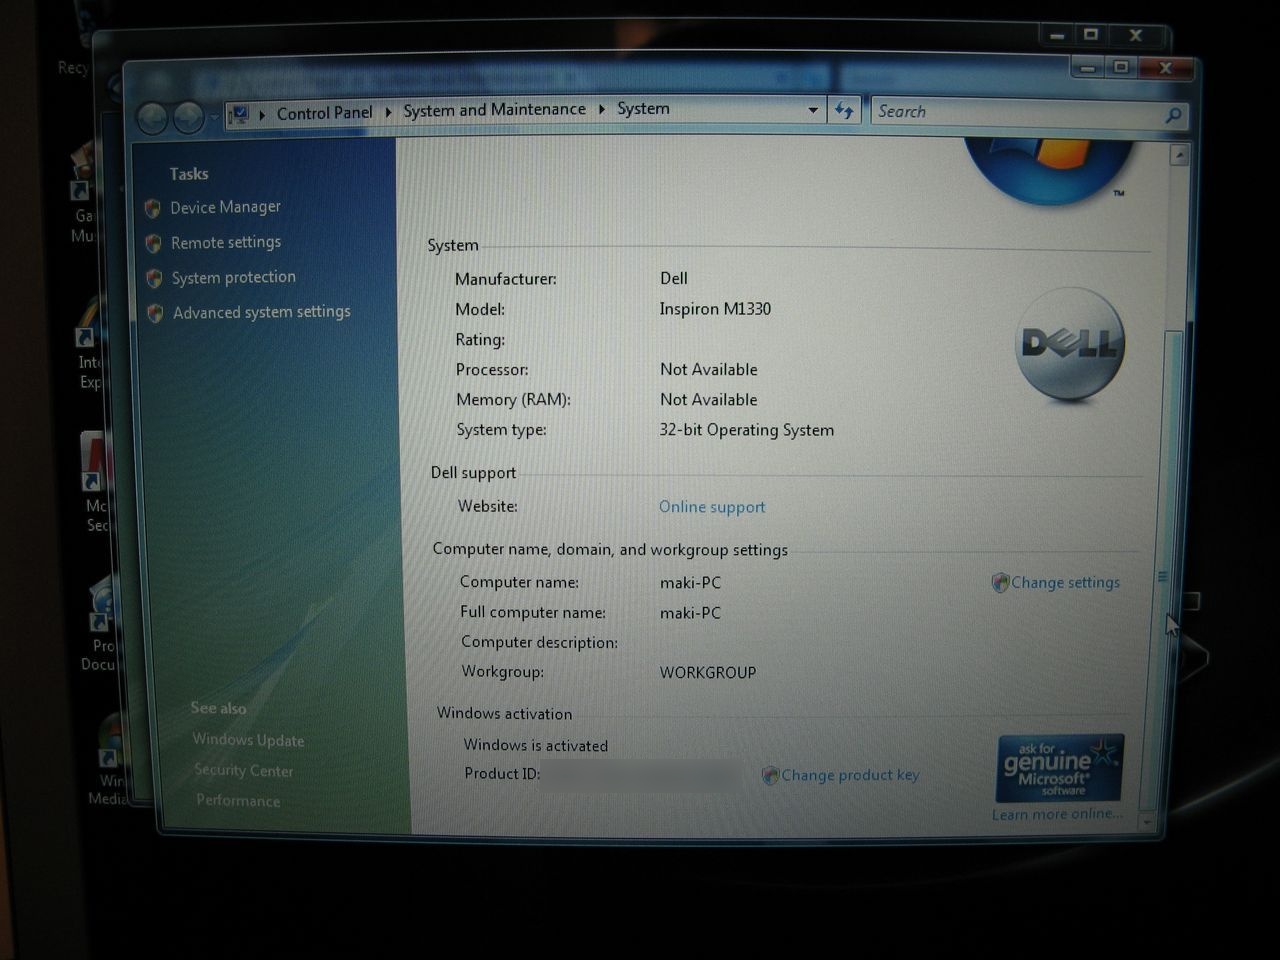Maximize the System window
The image size is (1280, 960).
coord(1121,67)
